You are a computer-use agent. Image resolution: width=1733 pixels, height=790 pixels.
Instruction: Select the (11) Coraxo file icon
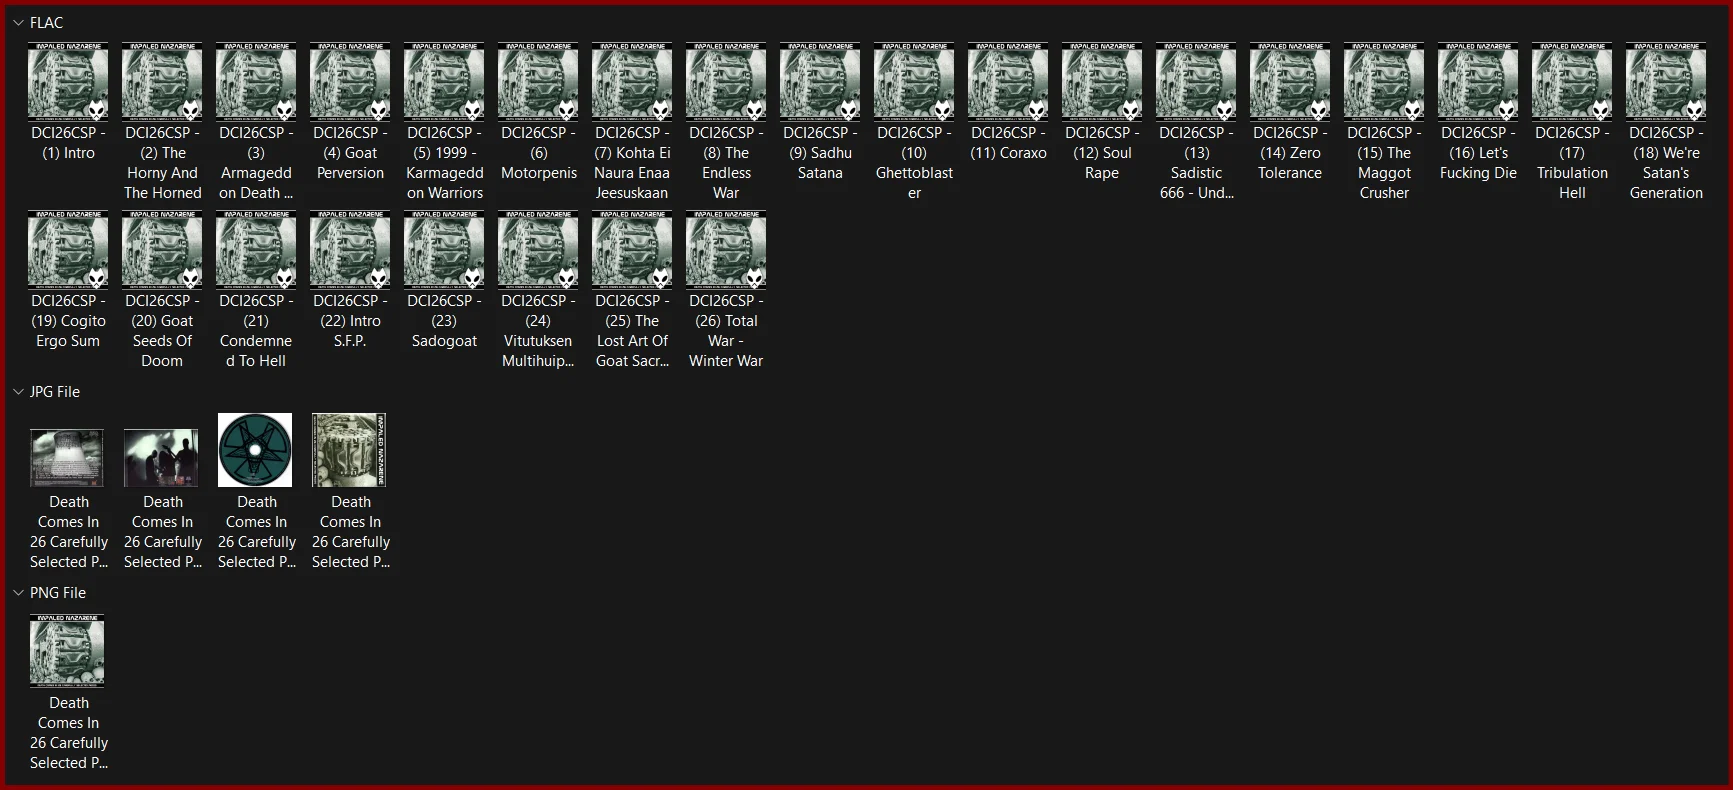1008,81
